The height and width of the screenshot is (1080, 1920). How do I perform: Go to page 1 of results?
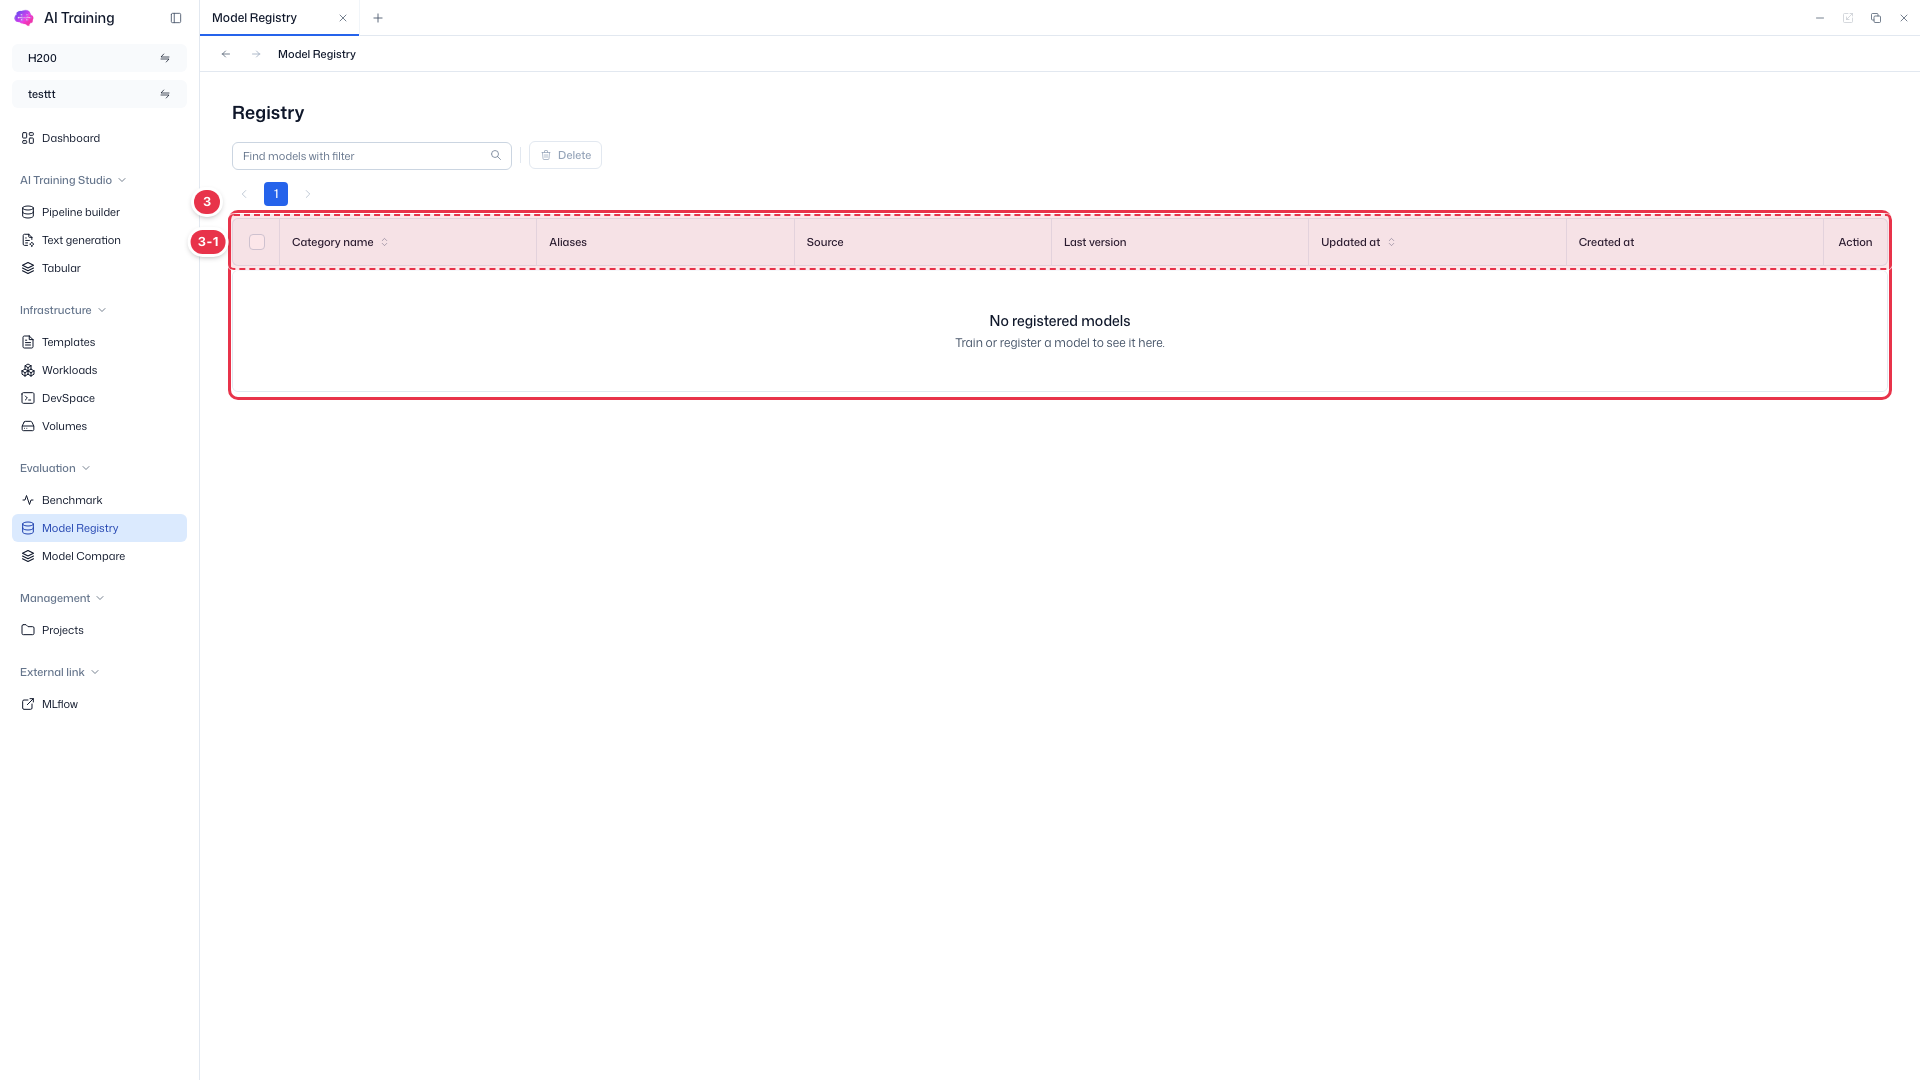pyautogui.click(x=276, y=194)
